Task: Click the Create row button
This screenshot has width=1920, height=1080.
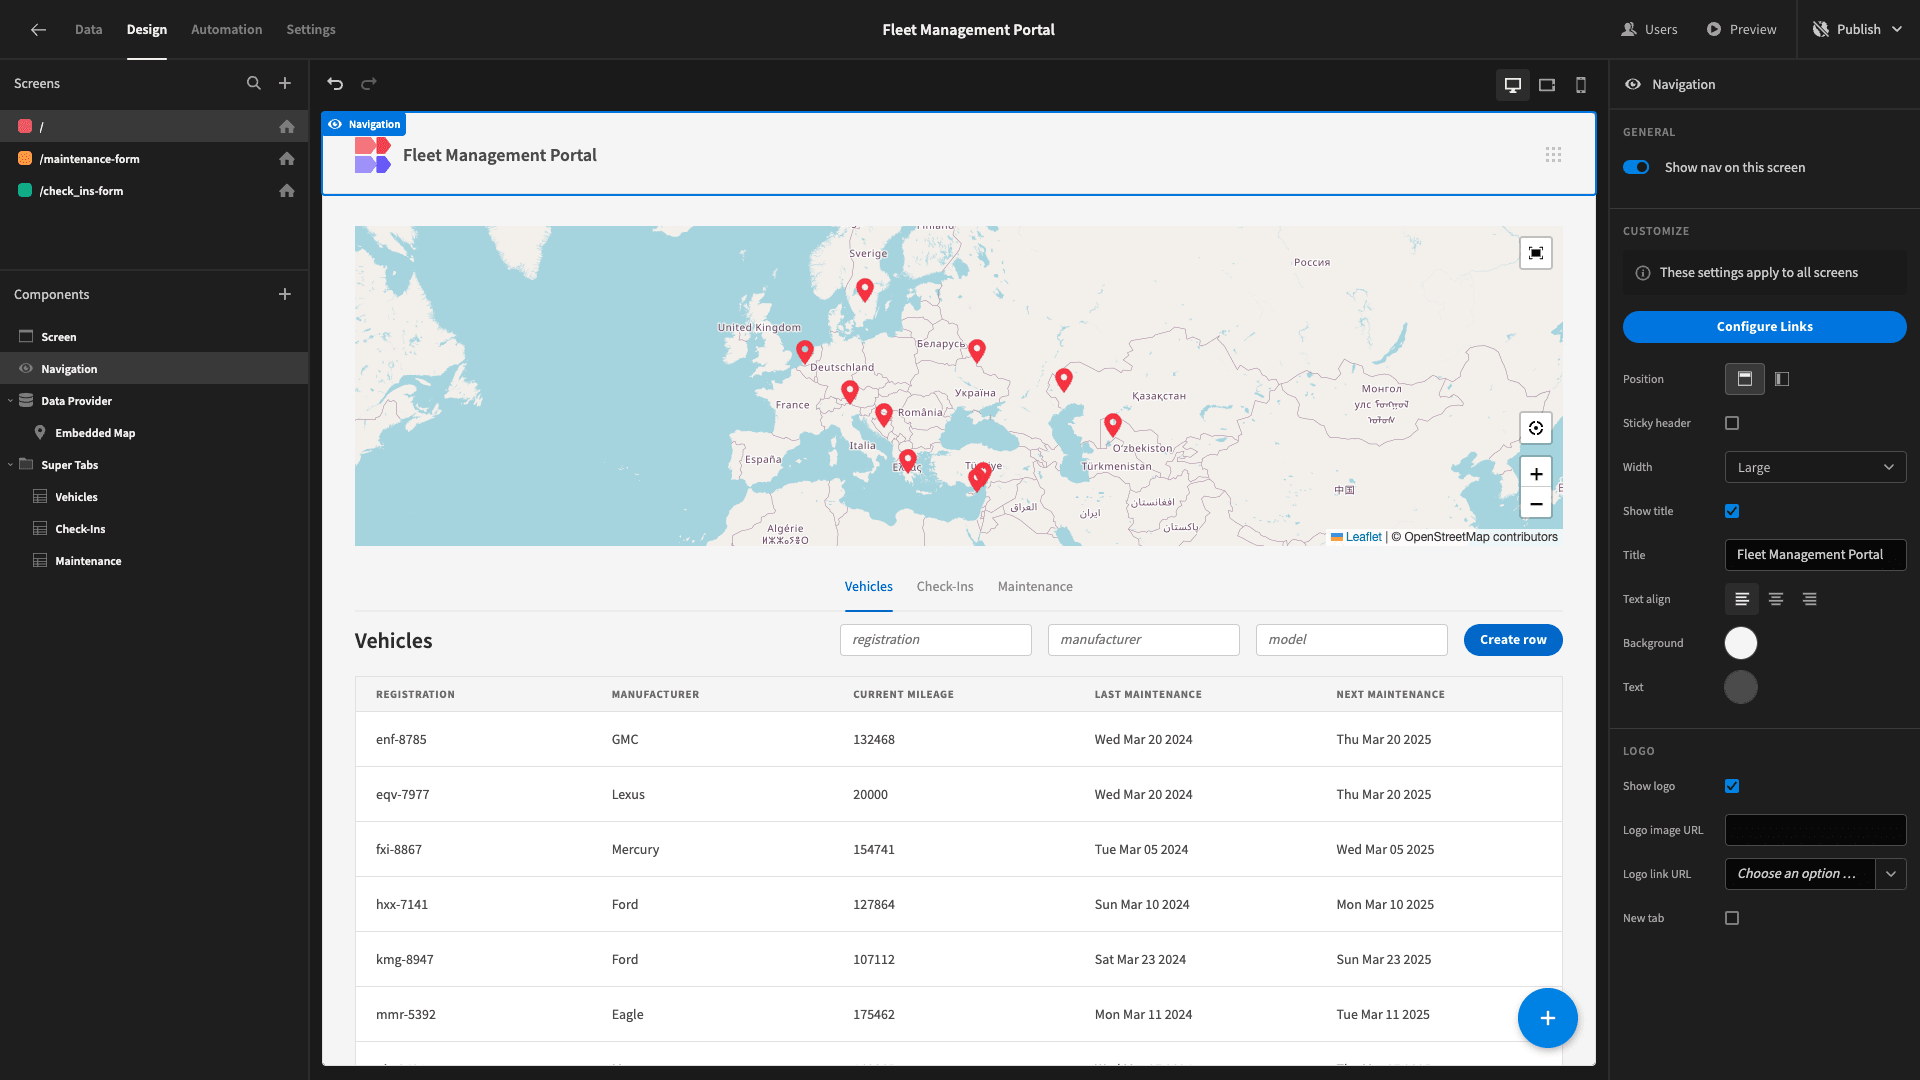Action: [x=1513, y=640]
